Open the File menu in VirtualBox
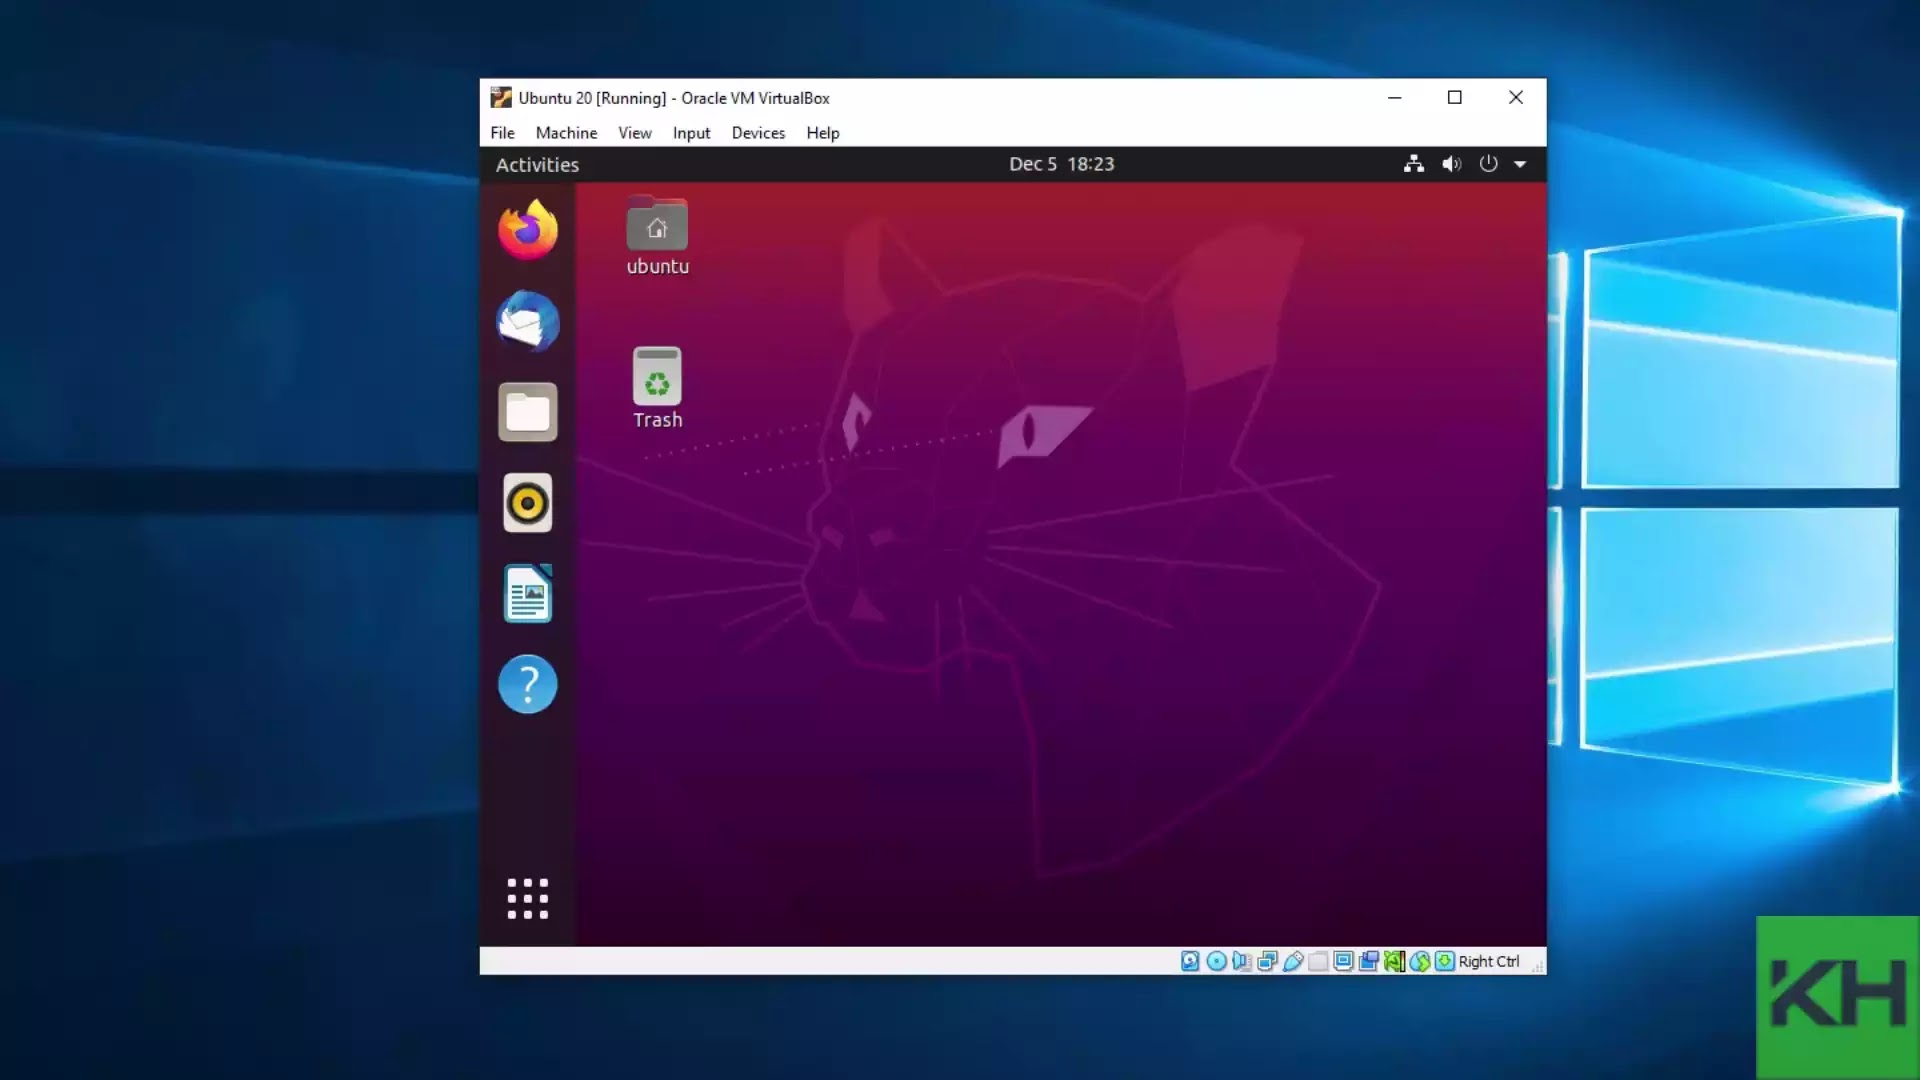The width and height of the screenshot is (1920, 1080). pos(502,133)
